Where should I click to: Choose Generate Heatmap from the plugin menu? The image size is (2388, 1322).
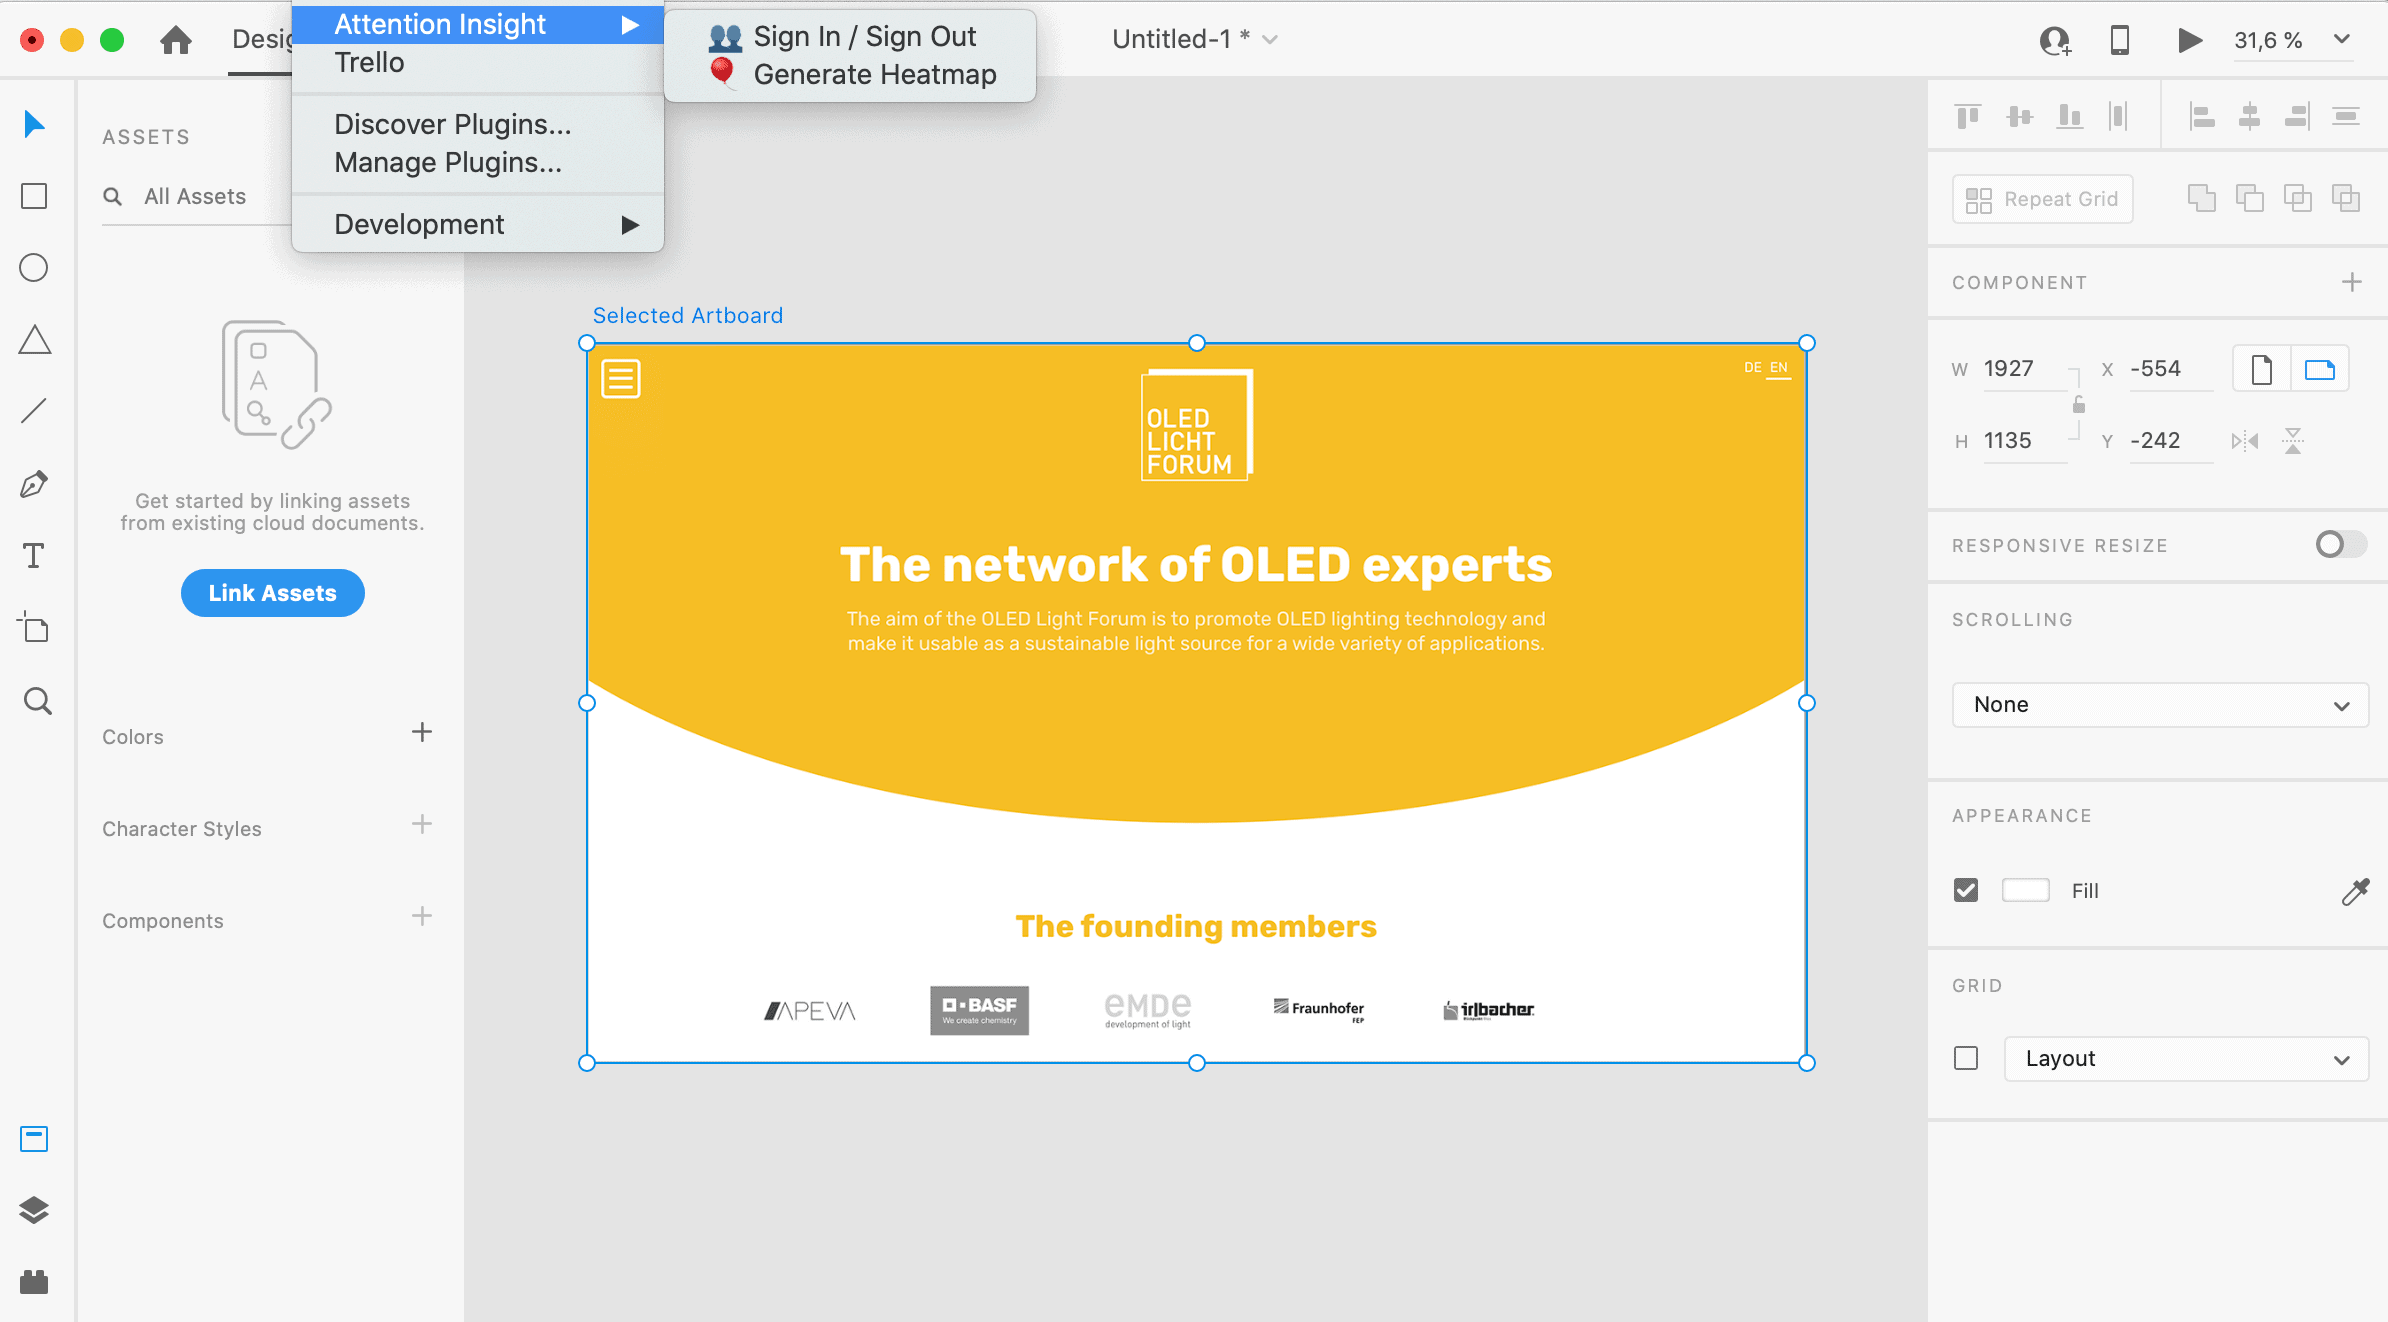click(x=875, y=73)
